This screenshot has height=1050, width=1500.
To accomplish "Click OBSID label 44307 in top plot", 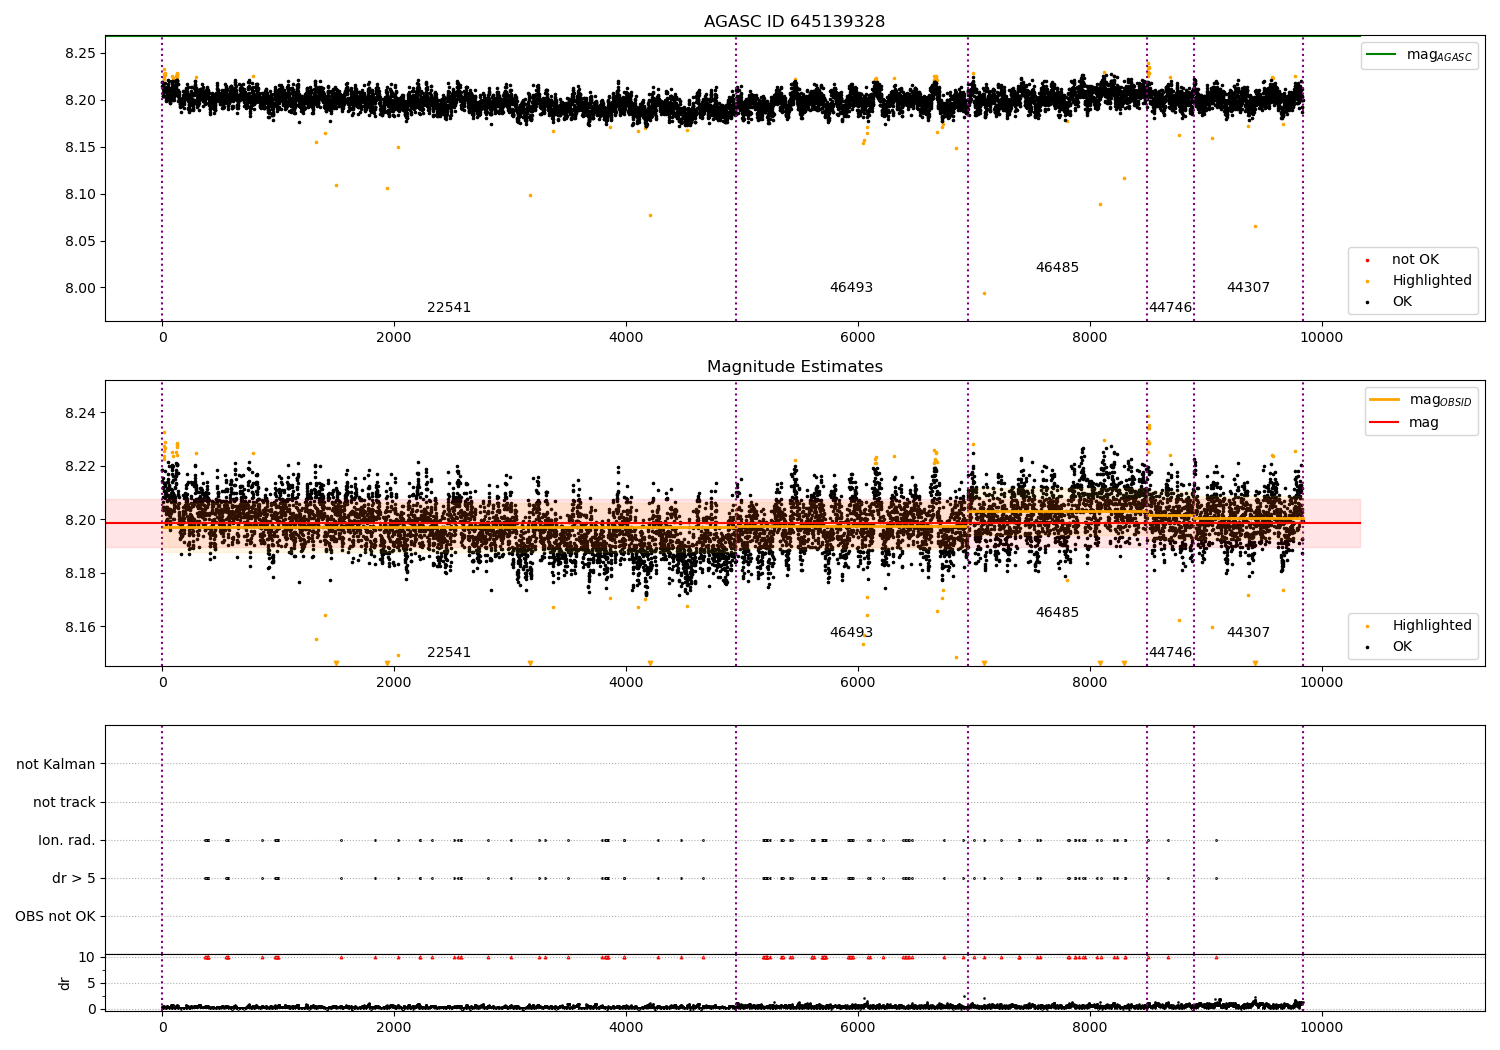I will click(x=1248, y=288).
